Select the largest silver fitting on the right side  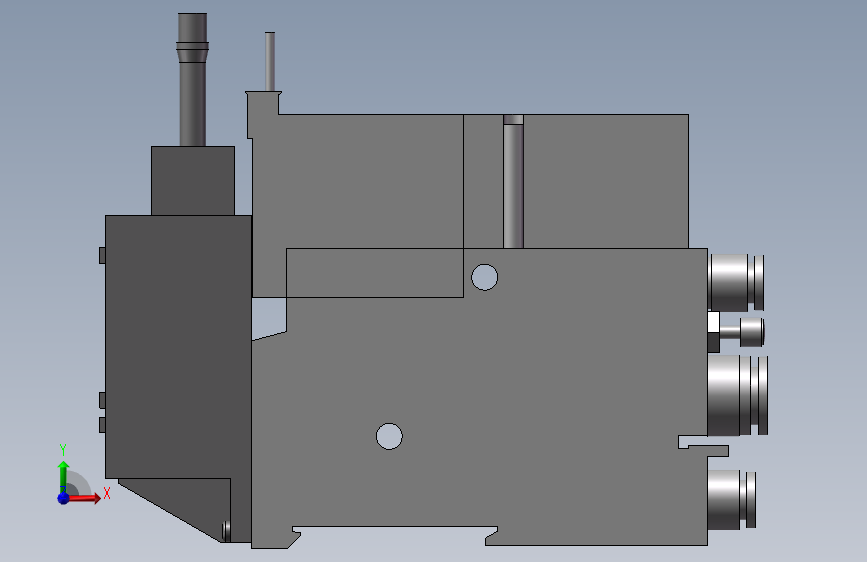point(738,396)
